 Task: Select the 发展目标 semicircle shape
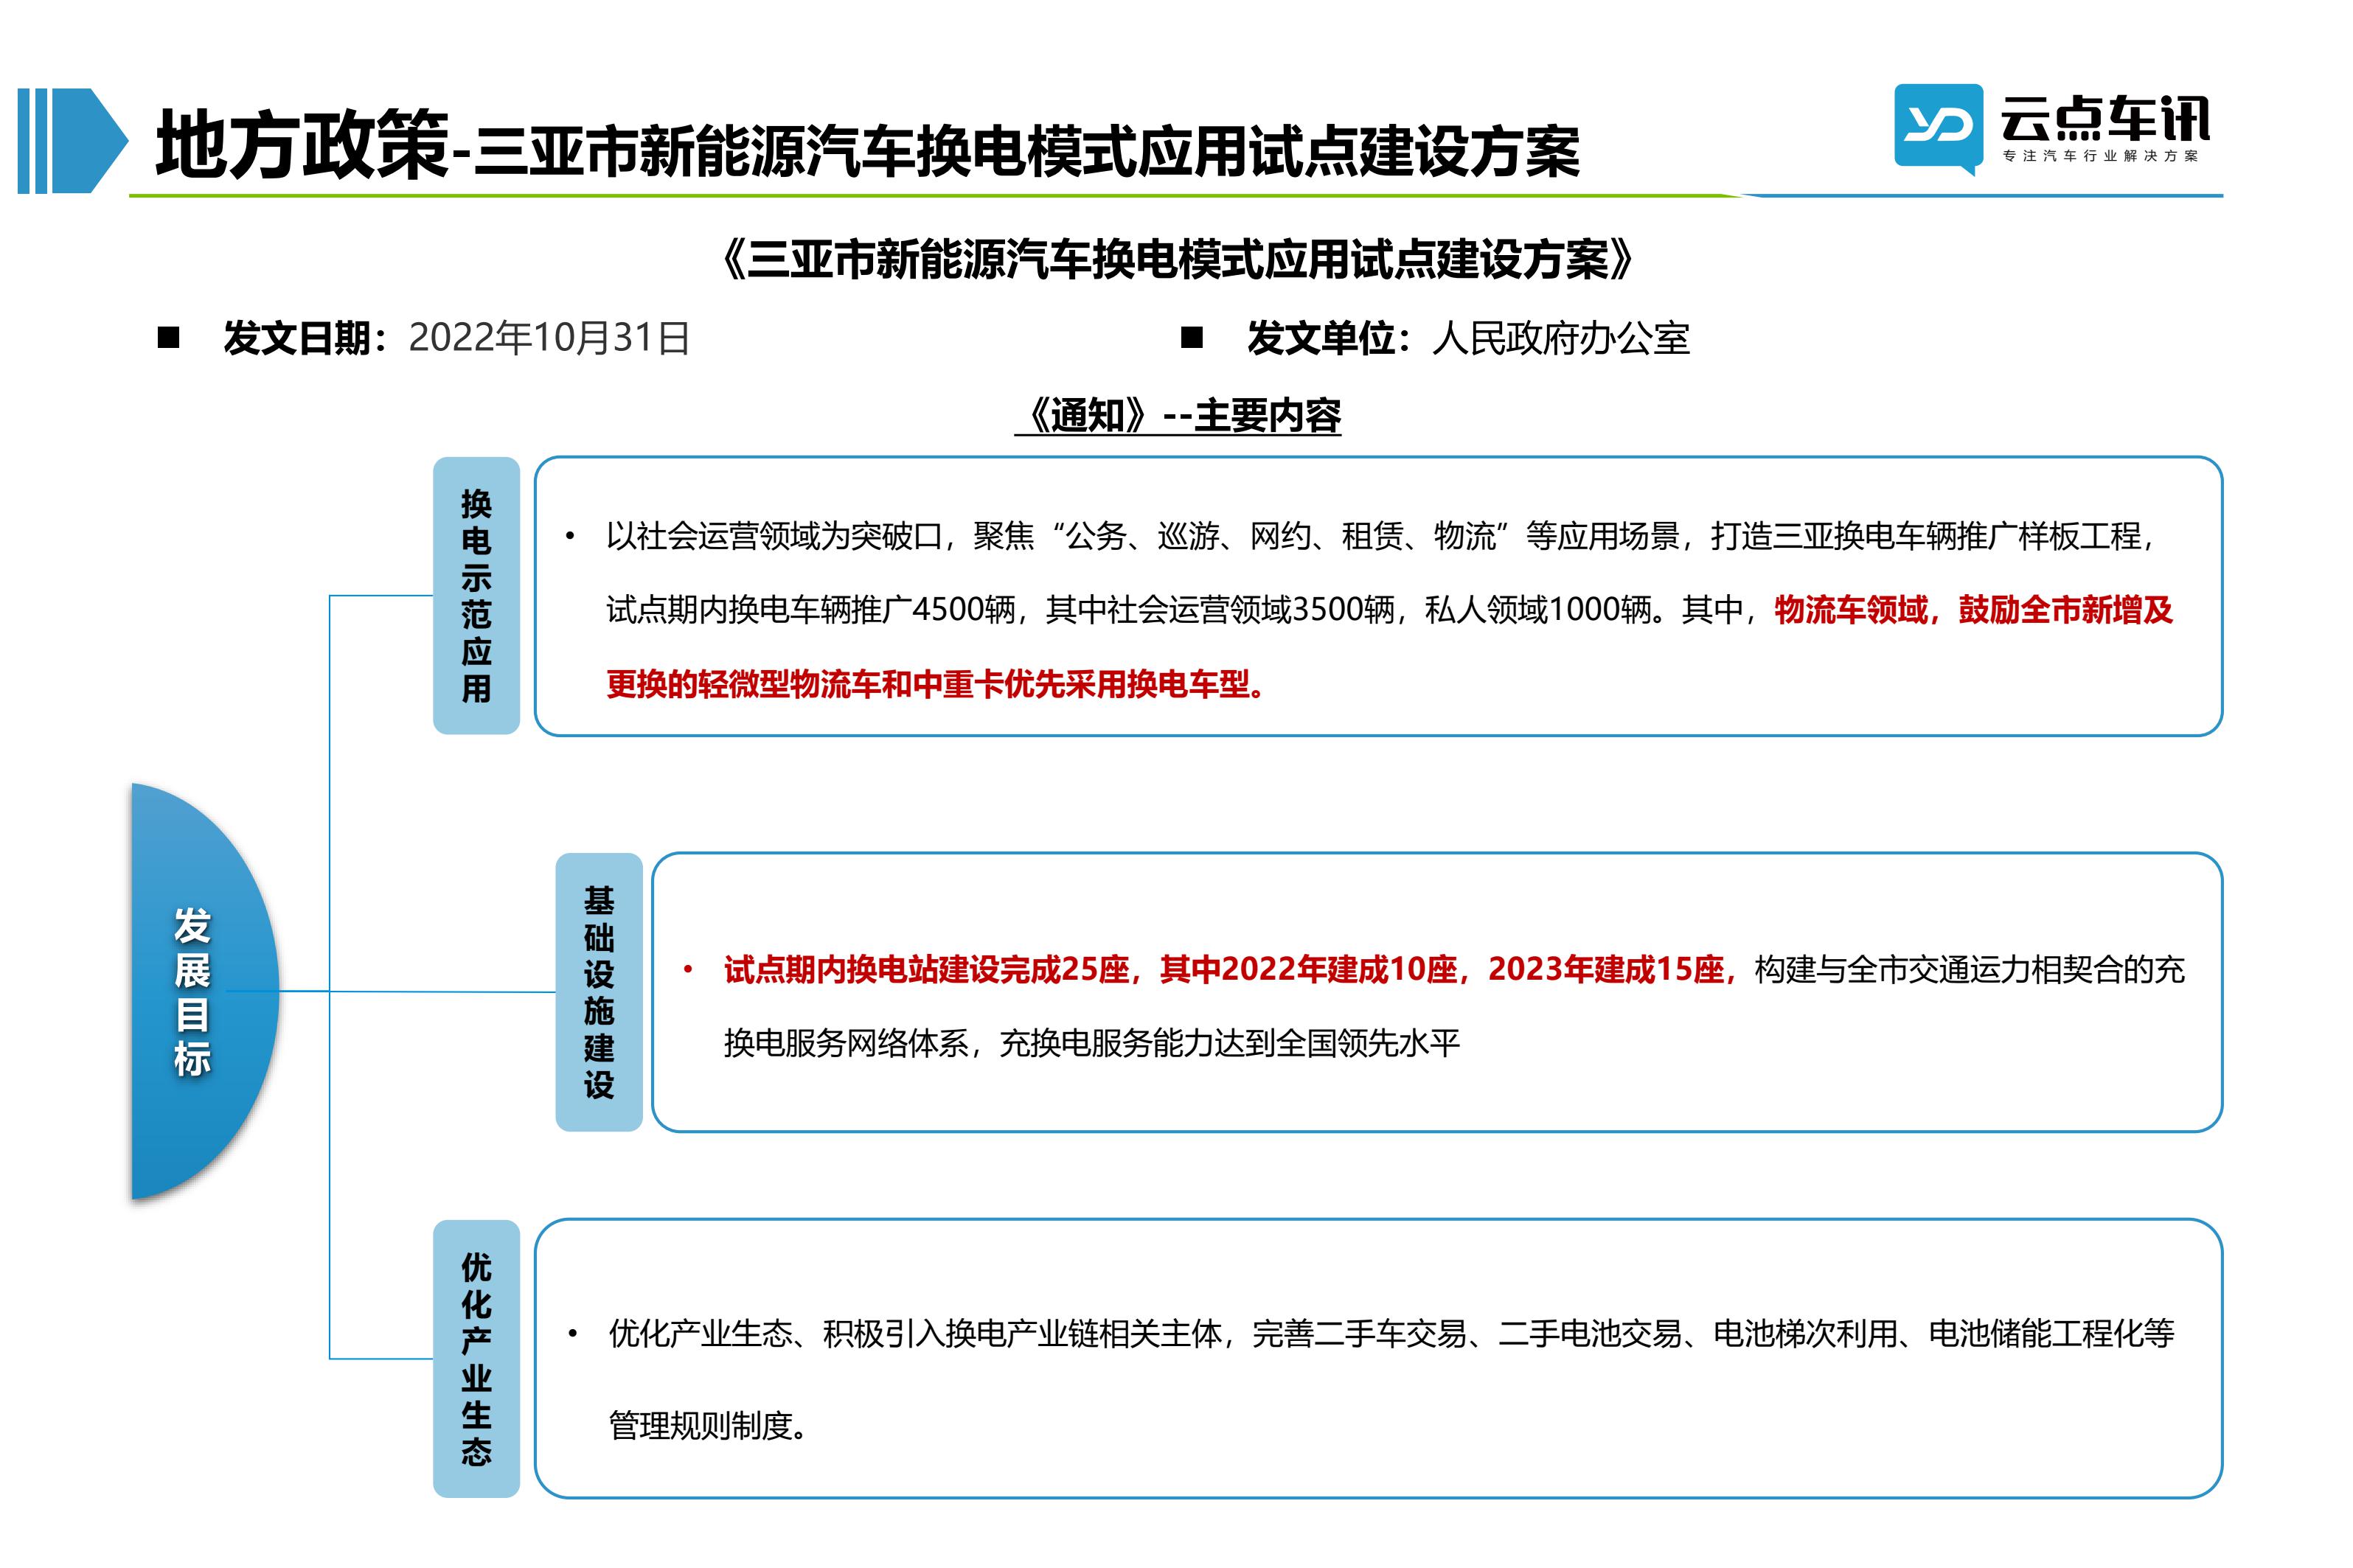(x=205, y=991)
